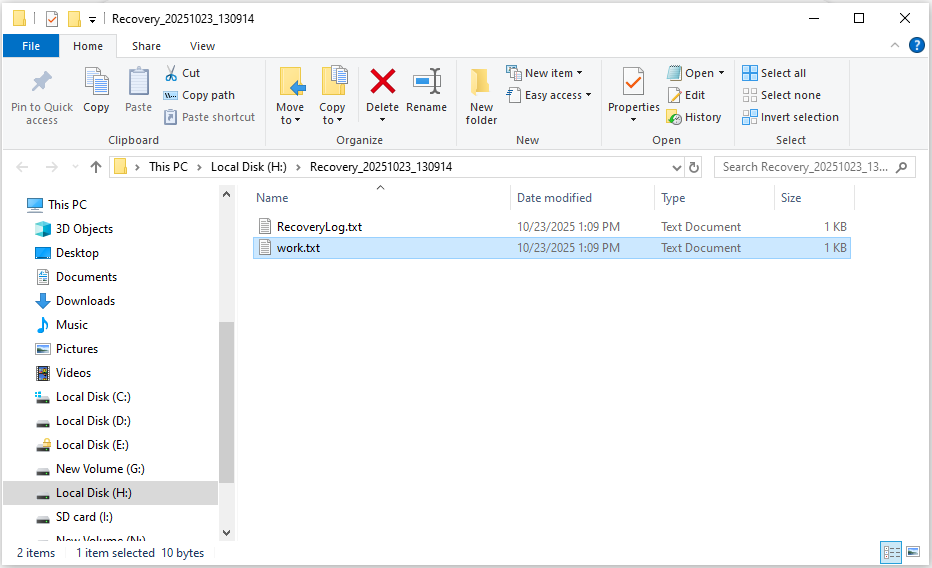Image resolution: width=932 pixels, height=568 pixels.
Task: Click the Select all icon
Action: tap(750, 73)
